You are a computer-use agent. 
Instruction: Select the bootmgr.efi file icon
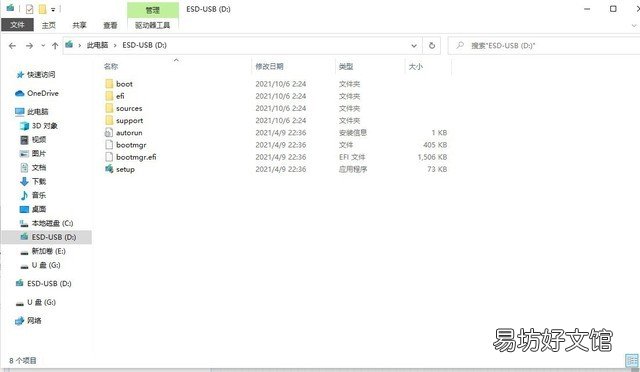coord(109,157)
